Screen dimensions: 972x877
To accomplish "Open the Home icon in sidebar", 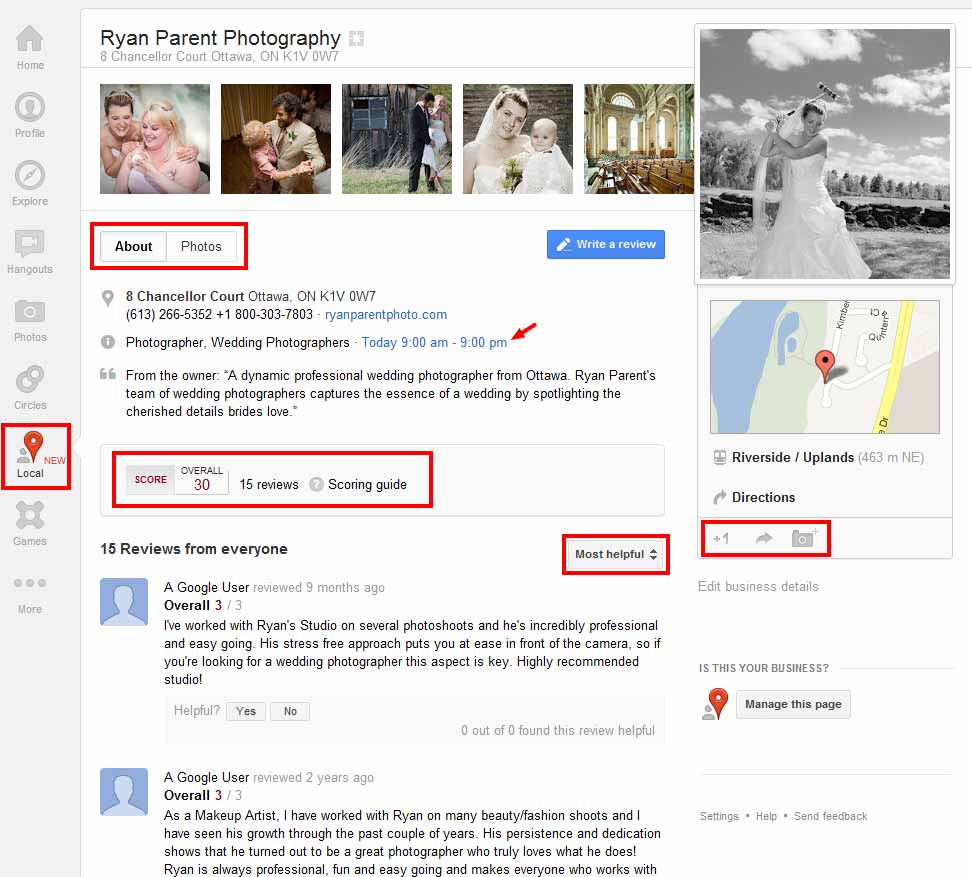I will (x=30, y=39).
